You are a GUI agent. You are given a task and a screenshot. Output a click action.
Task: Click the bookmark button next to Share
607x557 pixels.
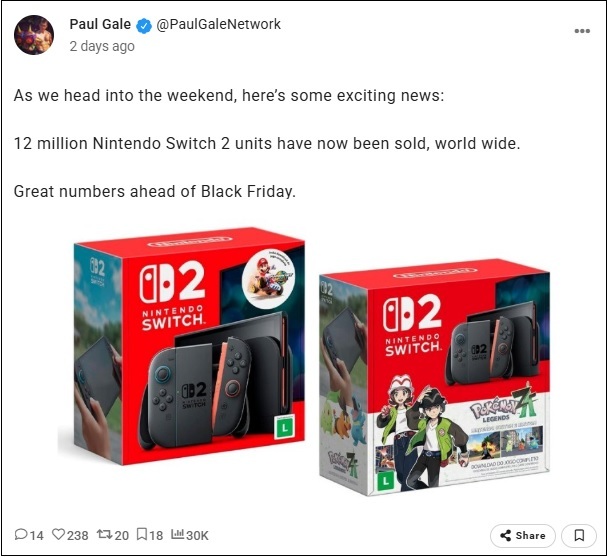coord(579,536)
